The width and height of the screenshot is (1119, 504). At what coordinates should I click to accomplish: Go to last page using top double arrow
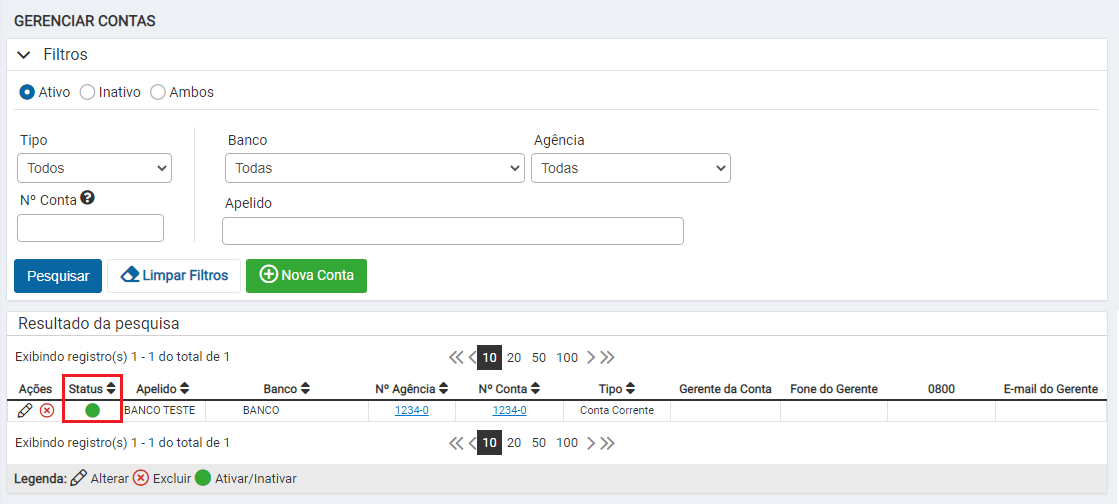pyautogui.click(x=607, y=358)
